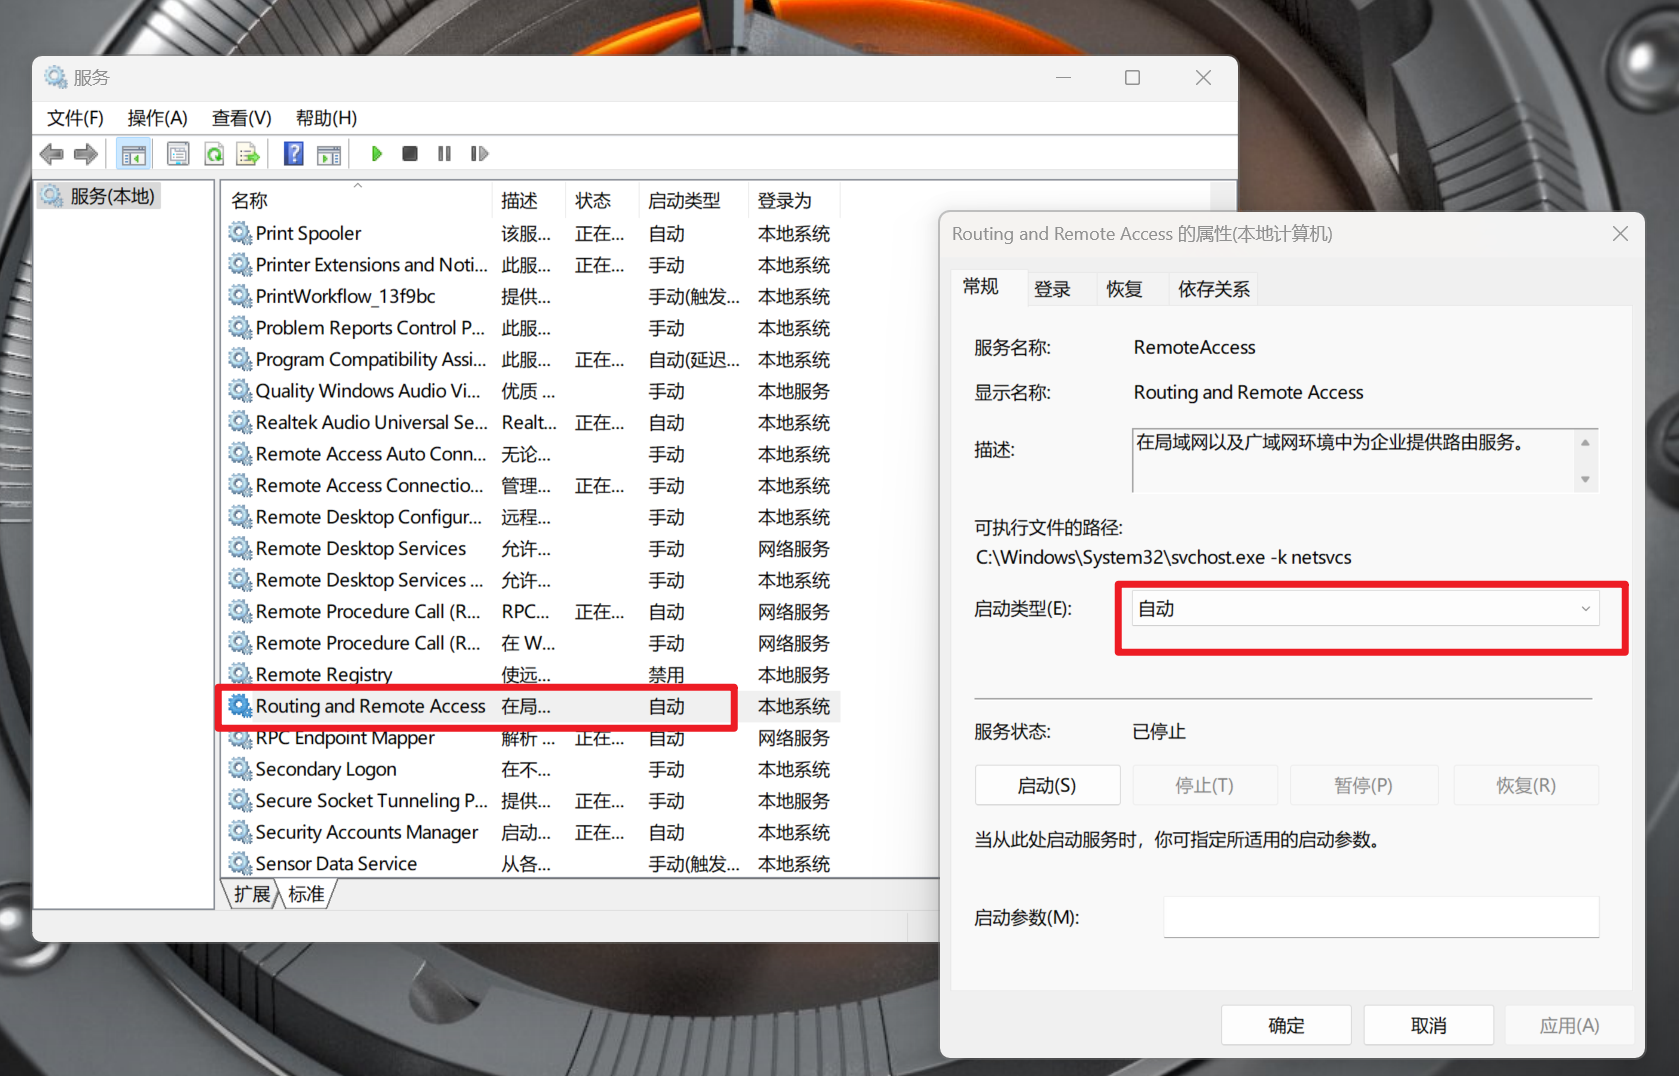
Task: Click the Pause Service toolbar icon
Action: pos(444,154)
